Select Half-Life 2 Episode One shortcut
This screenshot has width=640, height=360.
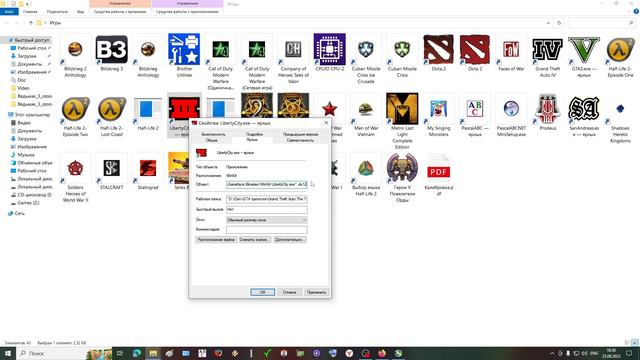coord(620,49)
